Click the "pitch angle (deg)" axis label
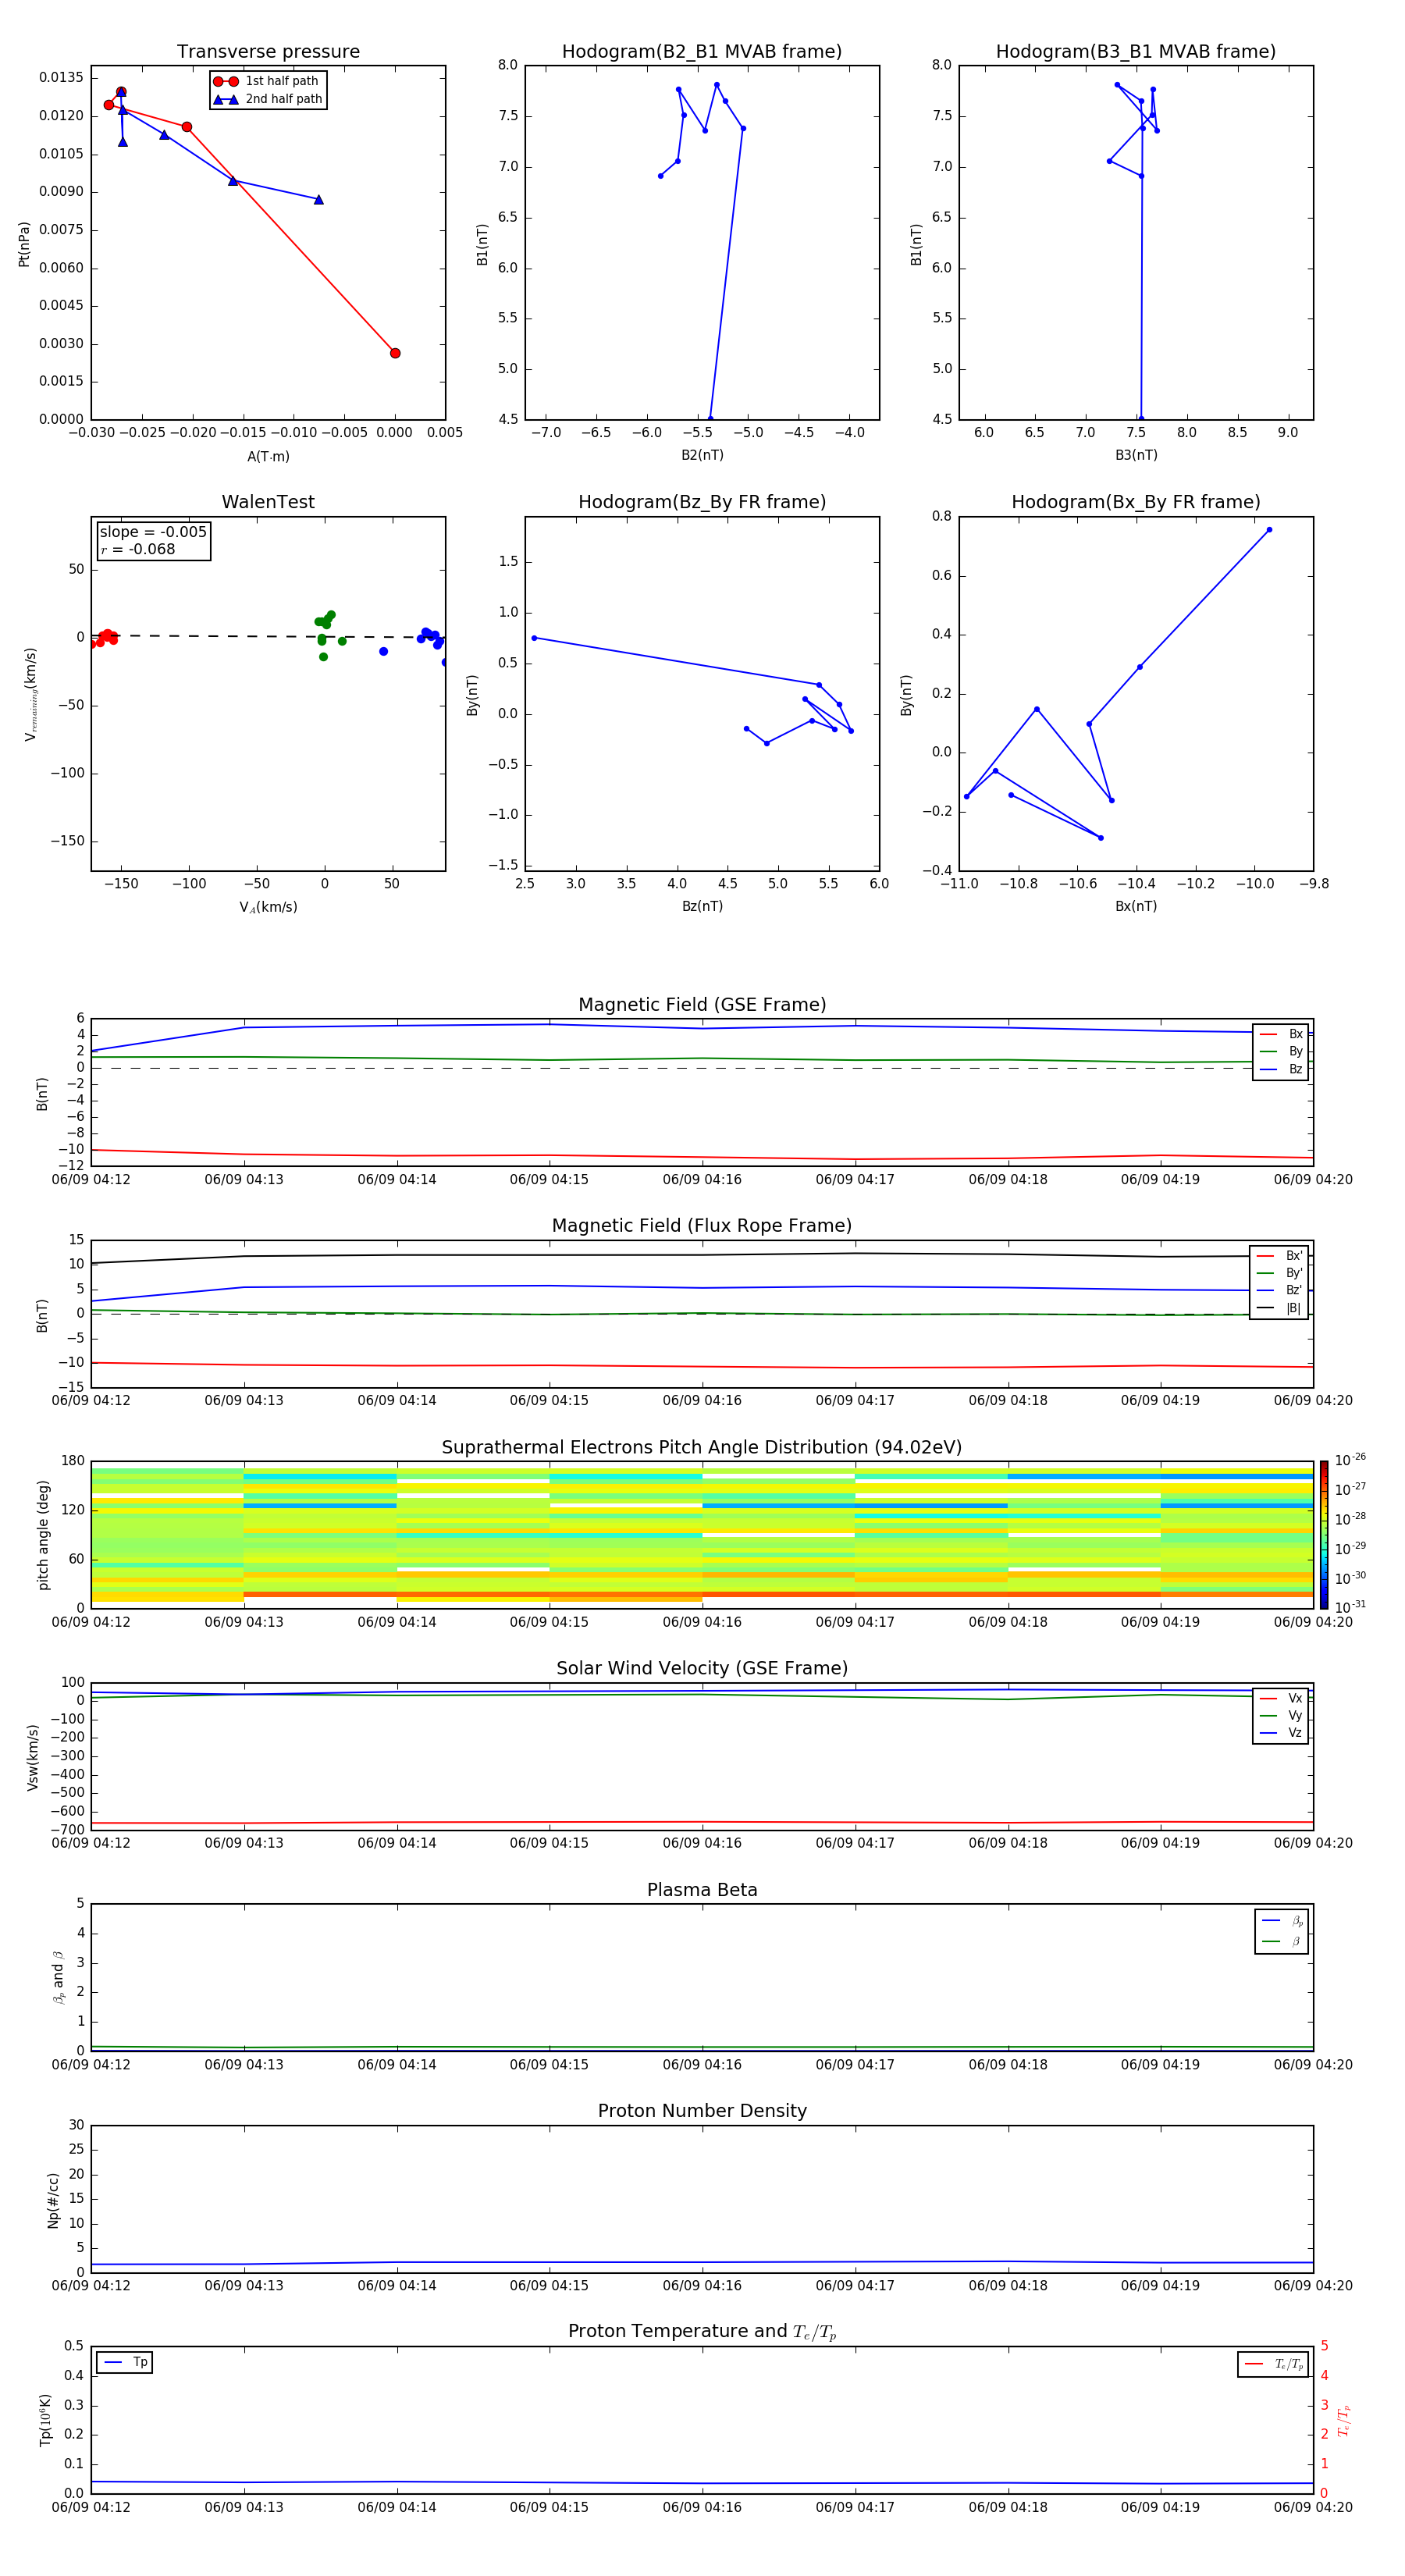 click(43, 1535)
